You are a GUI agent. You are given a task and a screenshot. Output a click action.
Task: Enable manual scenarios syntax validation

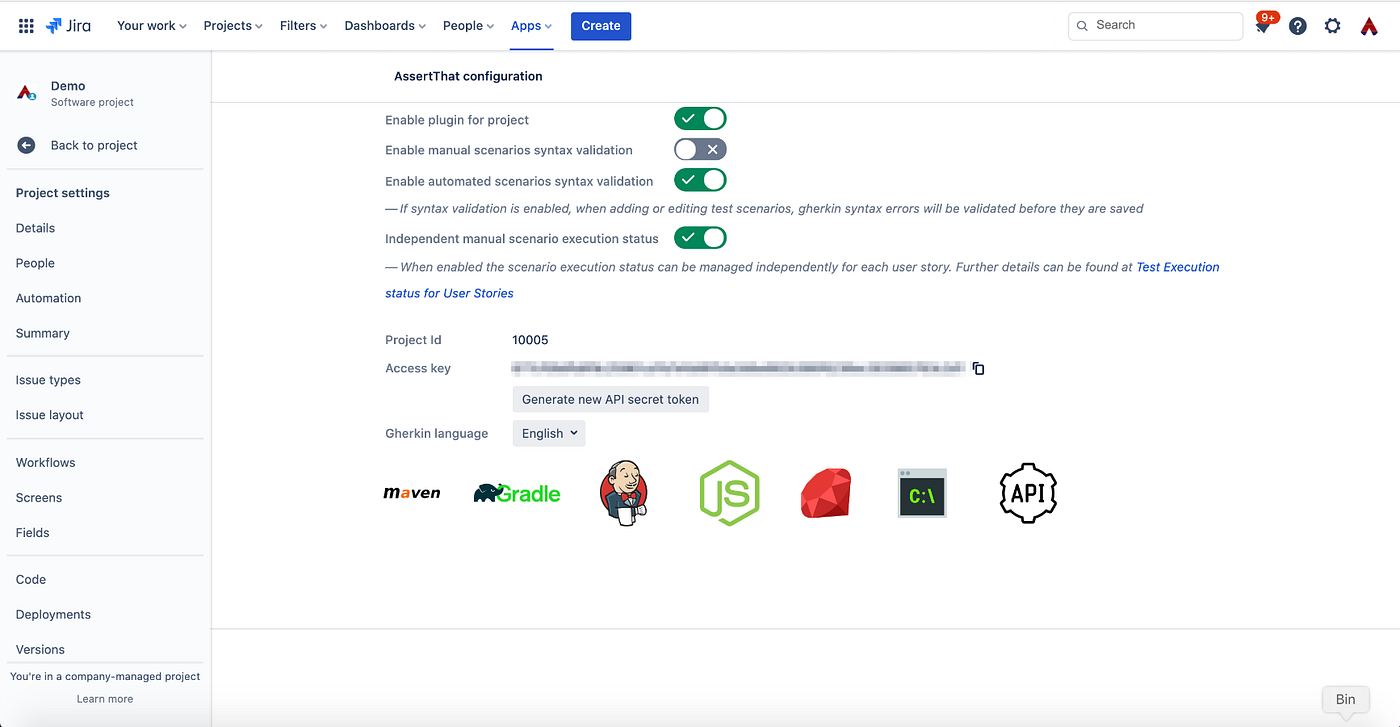tap(700, 148)
